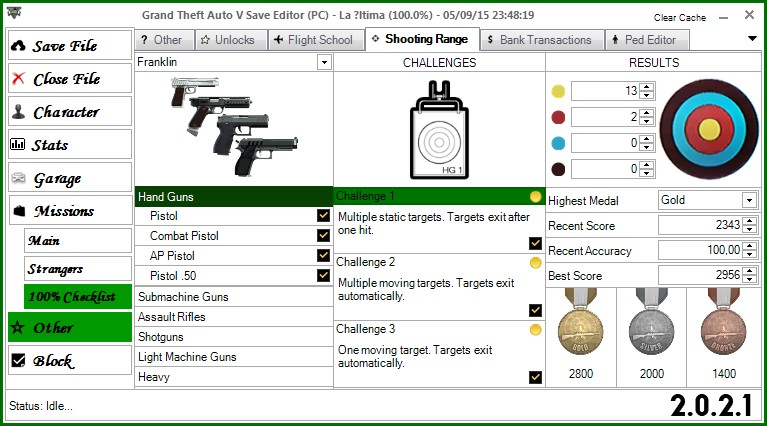The width and height of the screenshot is (767, 426).
Task: Toggle the Combat Pistol checkbox
Action: 323,235
